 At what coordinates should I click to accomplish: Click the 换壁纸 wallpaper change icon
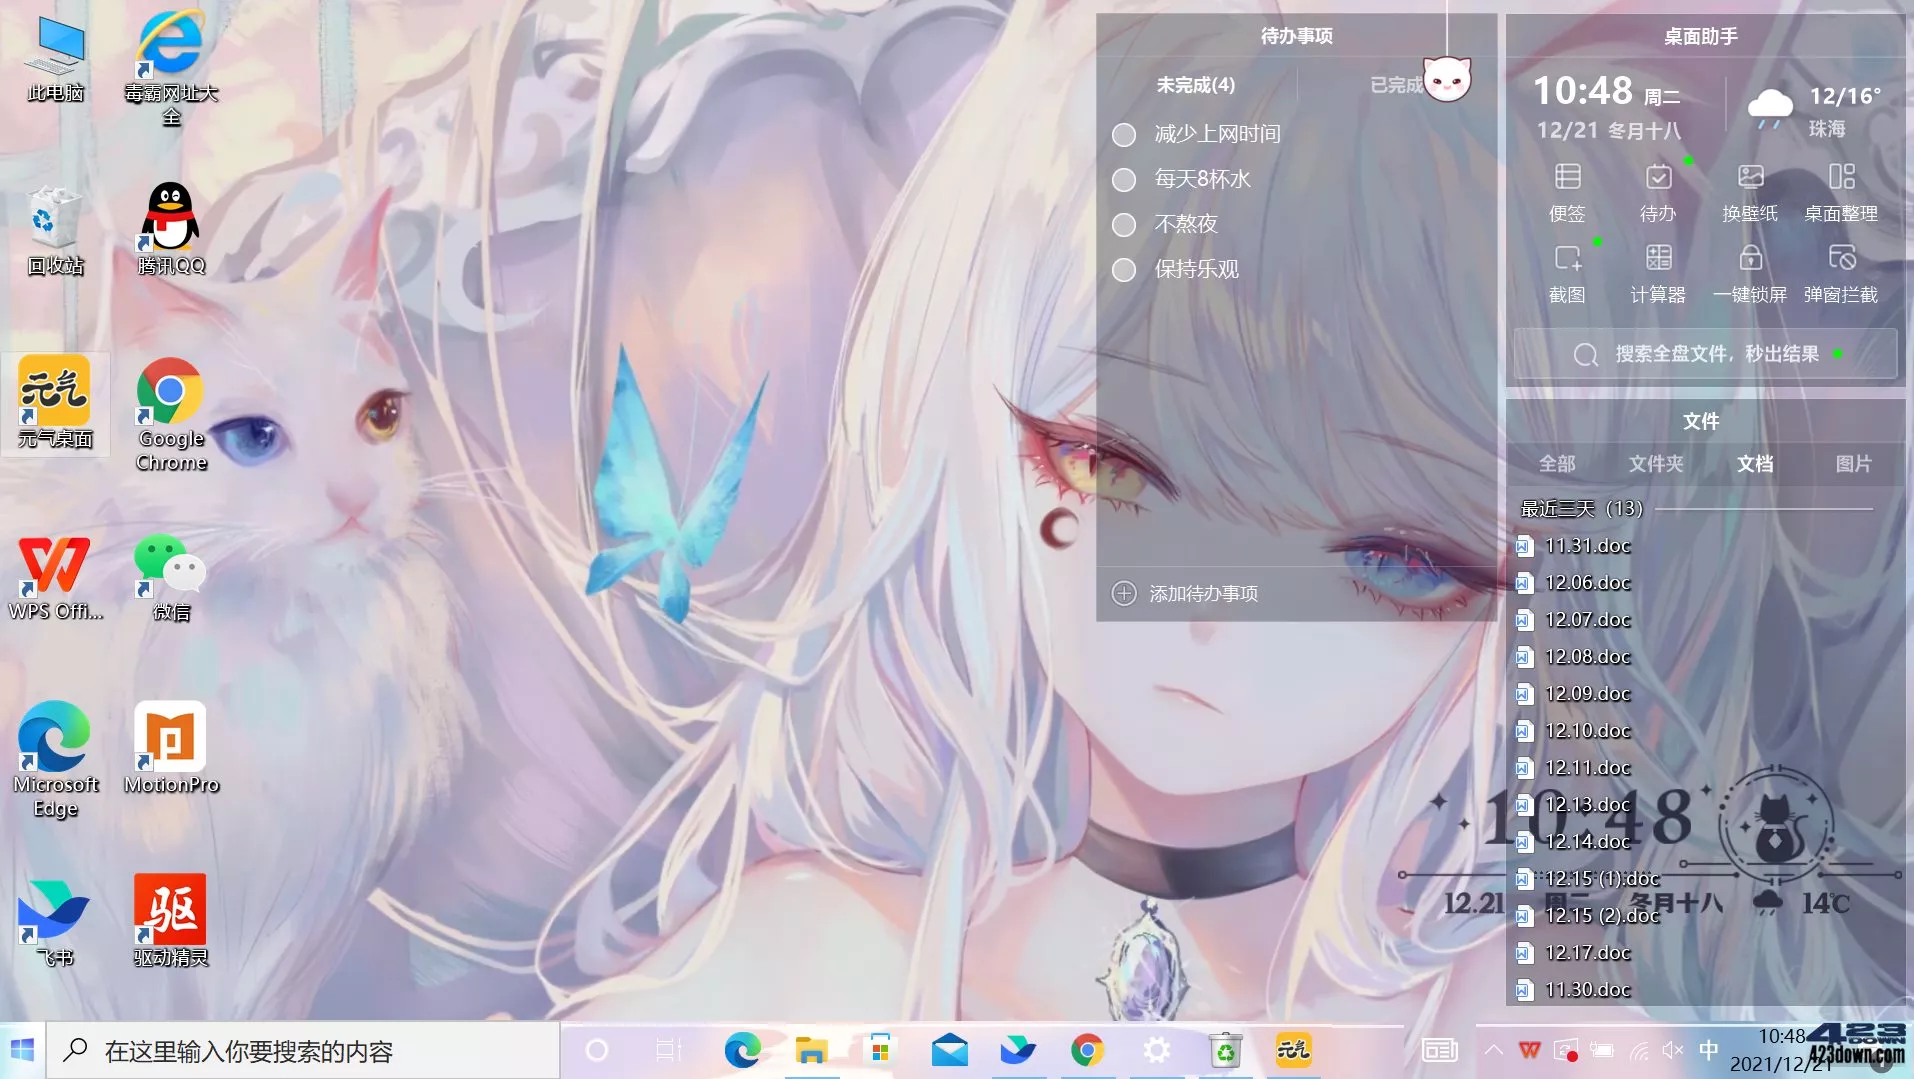pyautogui.click(x=1749, y=191)
